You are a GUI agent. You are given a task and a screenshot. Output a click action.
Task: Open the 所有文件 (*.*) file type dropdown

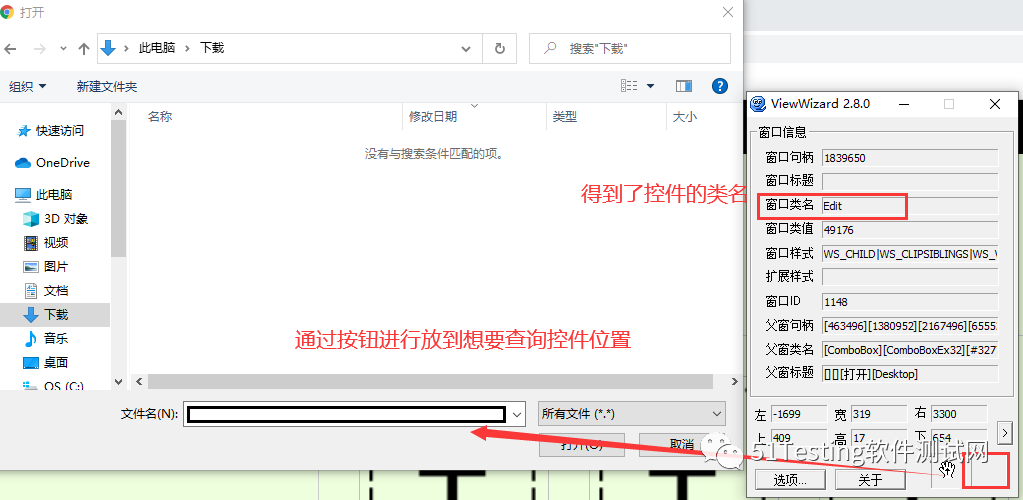[x=632, y=414]
